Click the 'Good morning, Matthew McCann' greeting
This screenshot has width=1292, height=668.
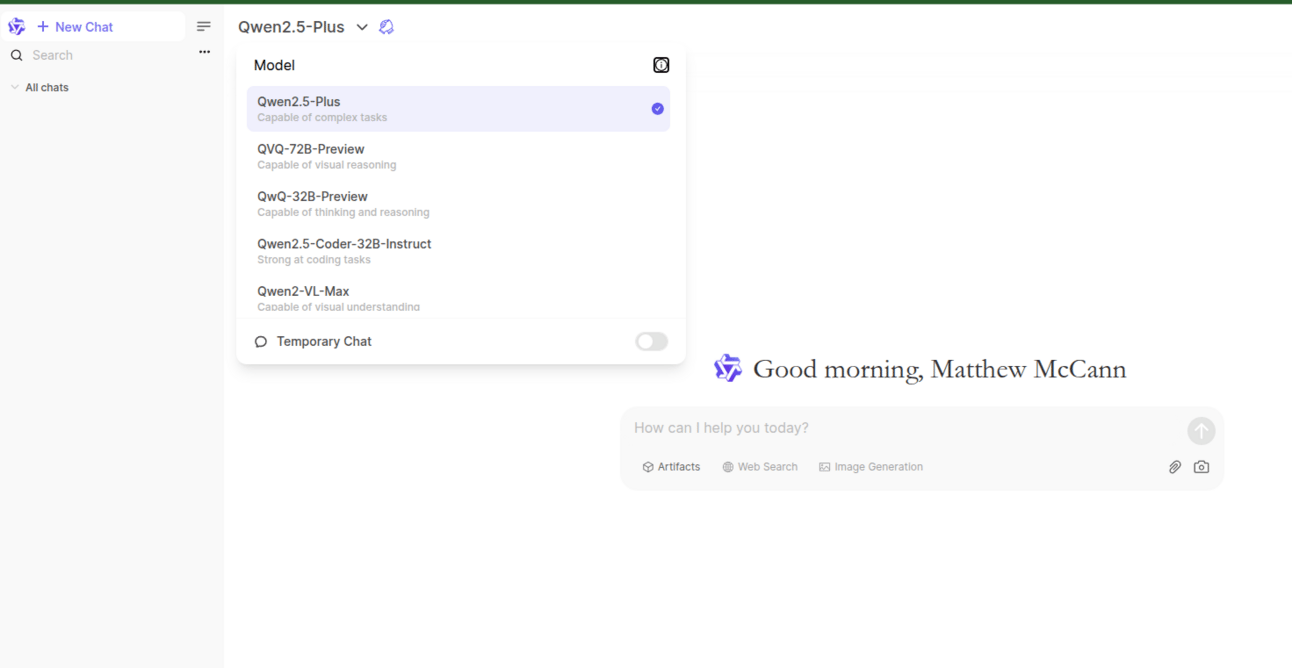pos(939,370)
